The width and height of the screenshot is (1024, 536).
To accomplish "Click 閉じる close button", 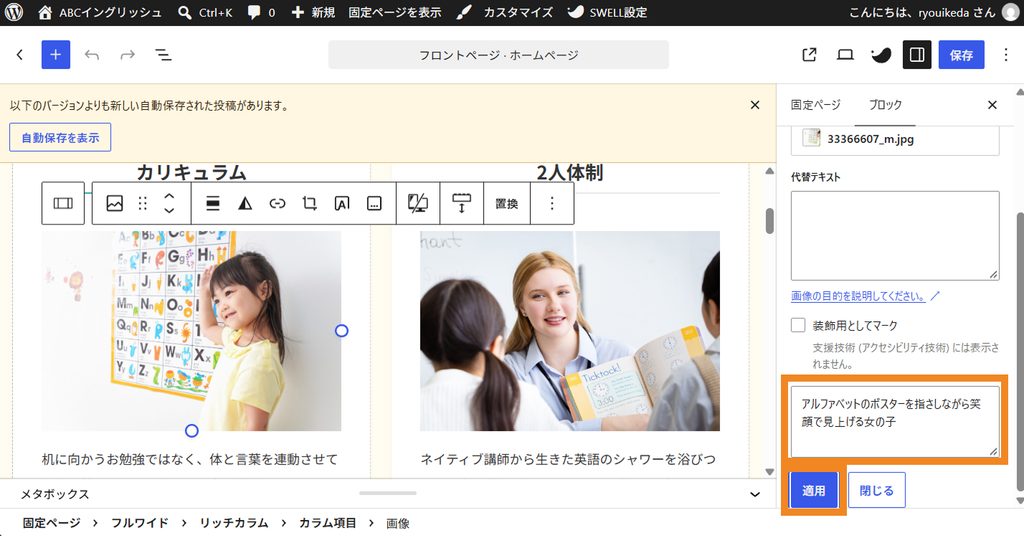I will [876, 490].
